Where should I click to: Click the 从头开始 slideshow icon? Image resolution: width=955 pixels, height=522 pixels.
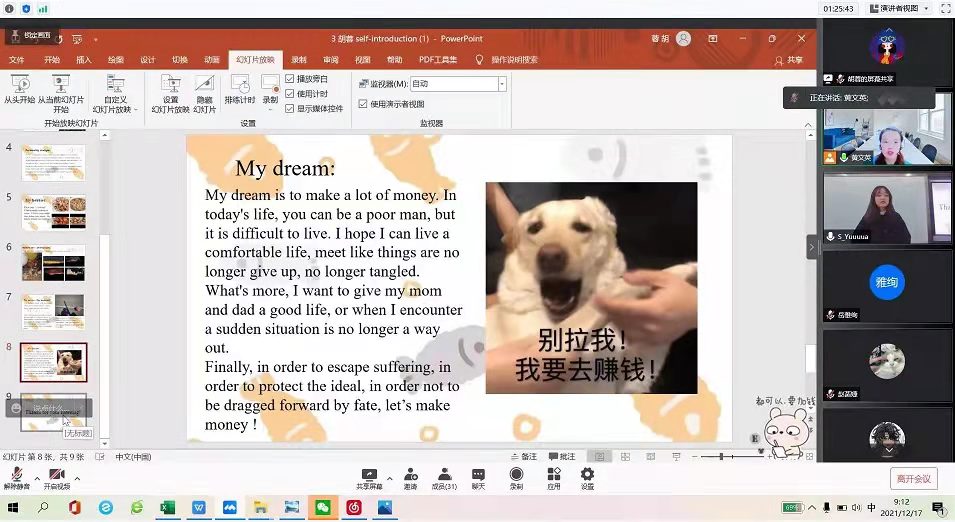point(19,85)
